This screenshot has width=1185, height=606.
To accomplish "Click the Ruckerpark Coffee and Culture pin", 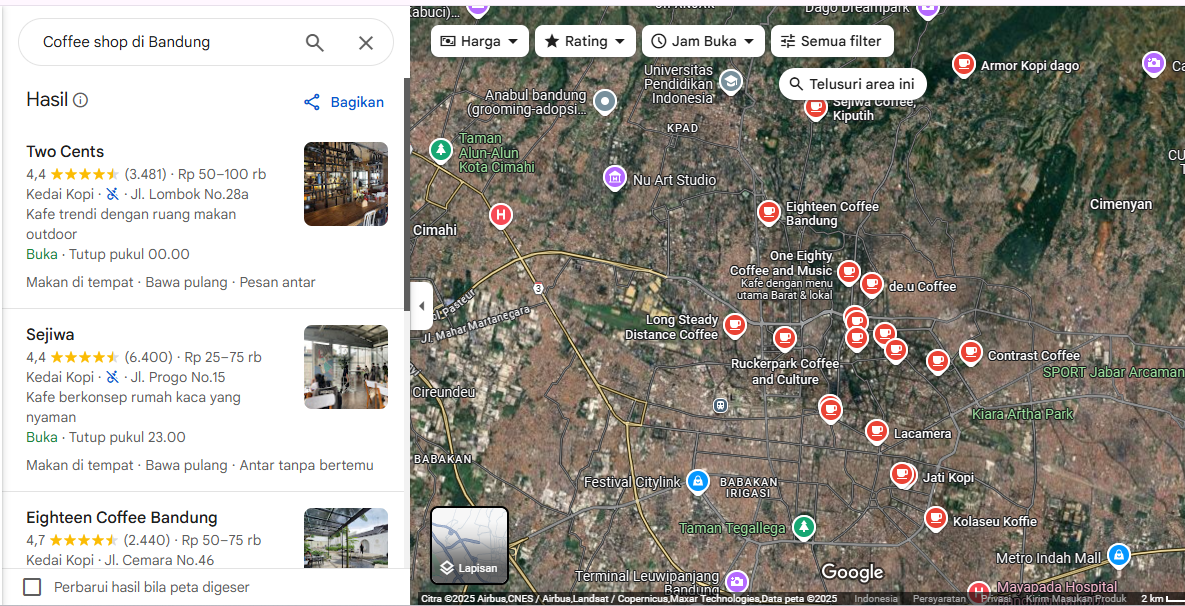I will pyautogui.click(x=784, y=338).
